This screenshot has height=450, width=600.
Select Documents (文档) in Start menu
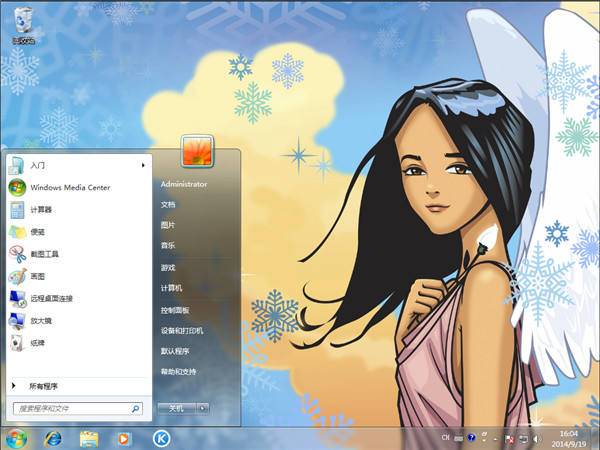coord(168,204)
